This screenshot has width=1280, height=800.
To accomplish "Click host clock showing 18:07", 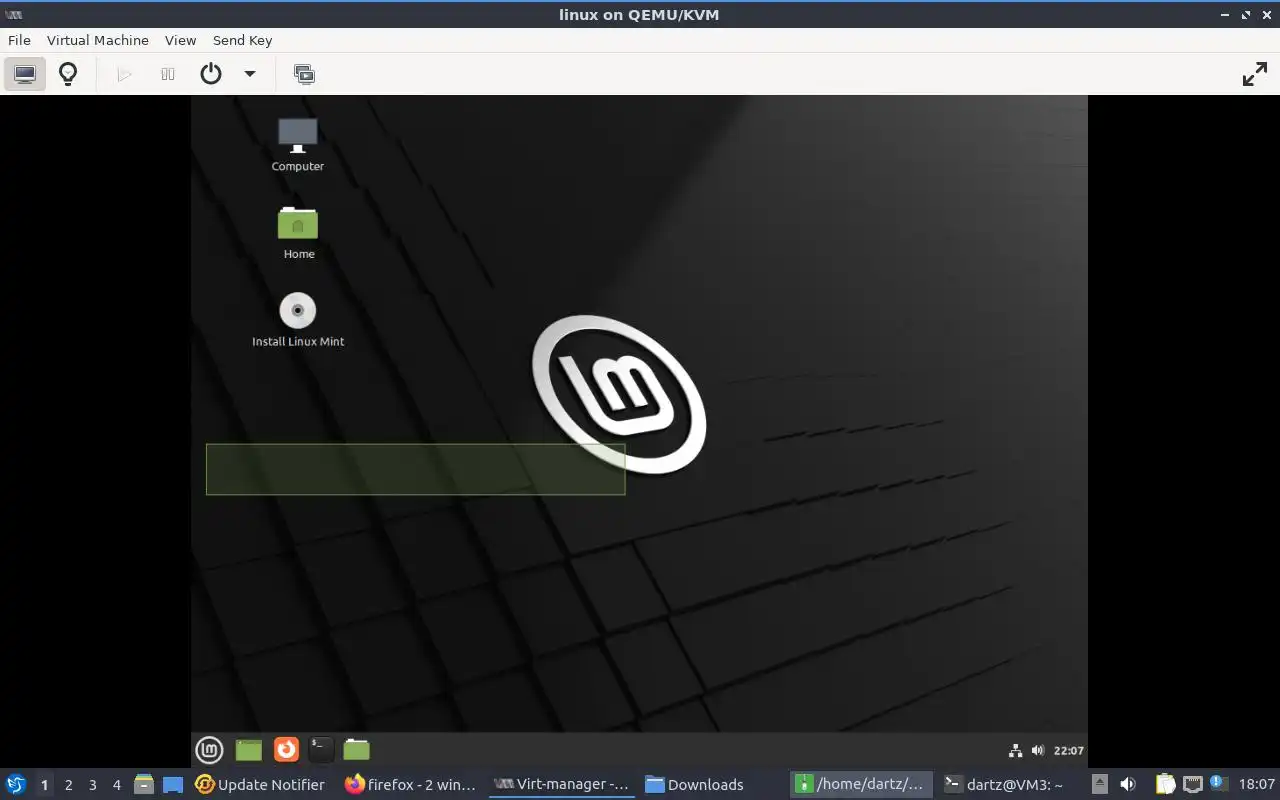I will (1257, 784).
